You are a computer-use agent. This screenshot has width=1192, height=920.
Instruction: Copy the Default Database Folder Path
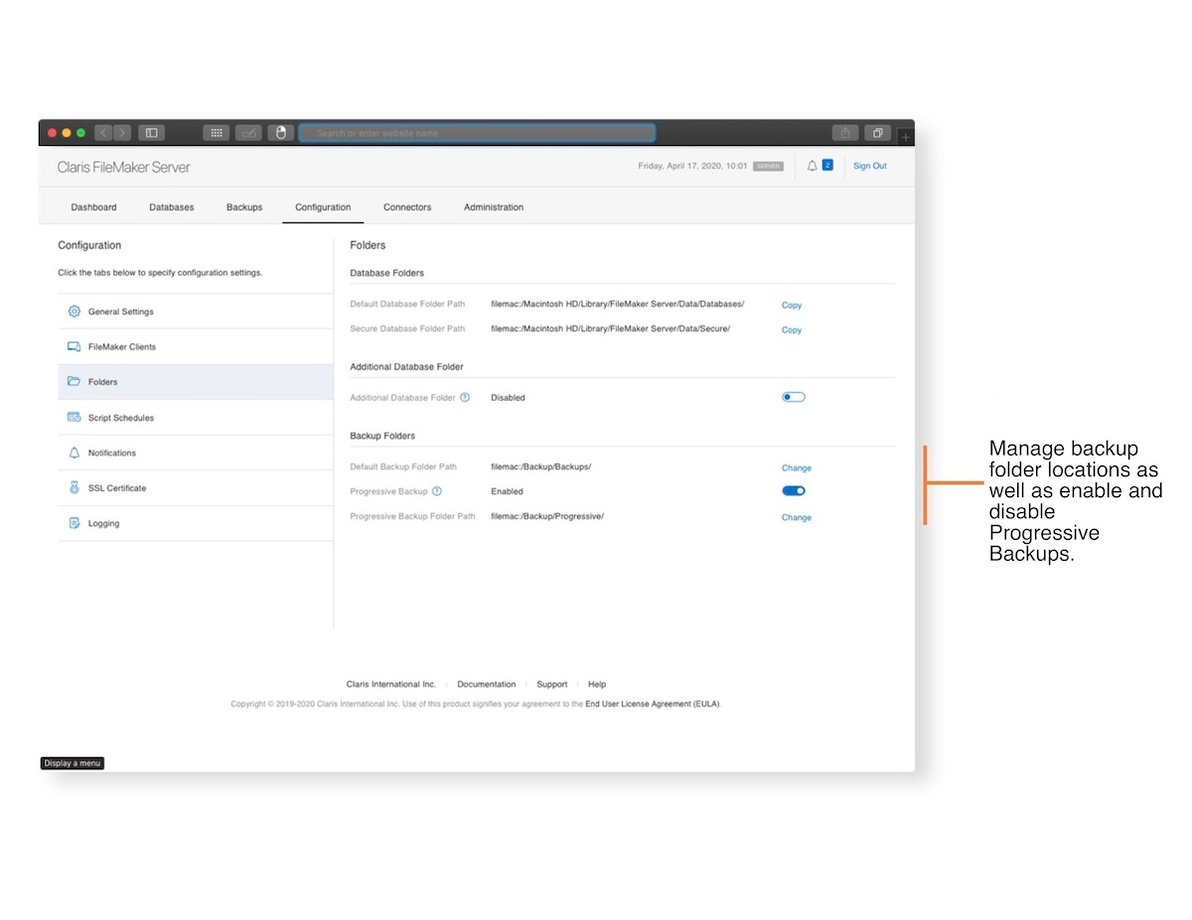(791, 305)
